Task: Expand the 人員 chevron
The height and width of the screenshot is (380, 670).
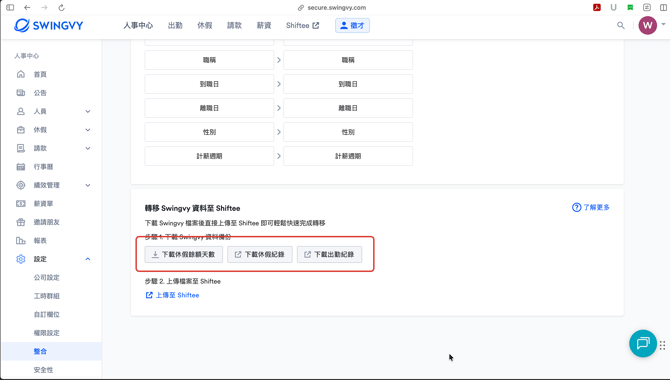Action: click(x=88, y=112)
